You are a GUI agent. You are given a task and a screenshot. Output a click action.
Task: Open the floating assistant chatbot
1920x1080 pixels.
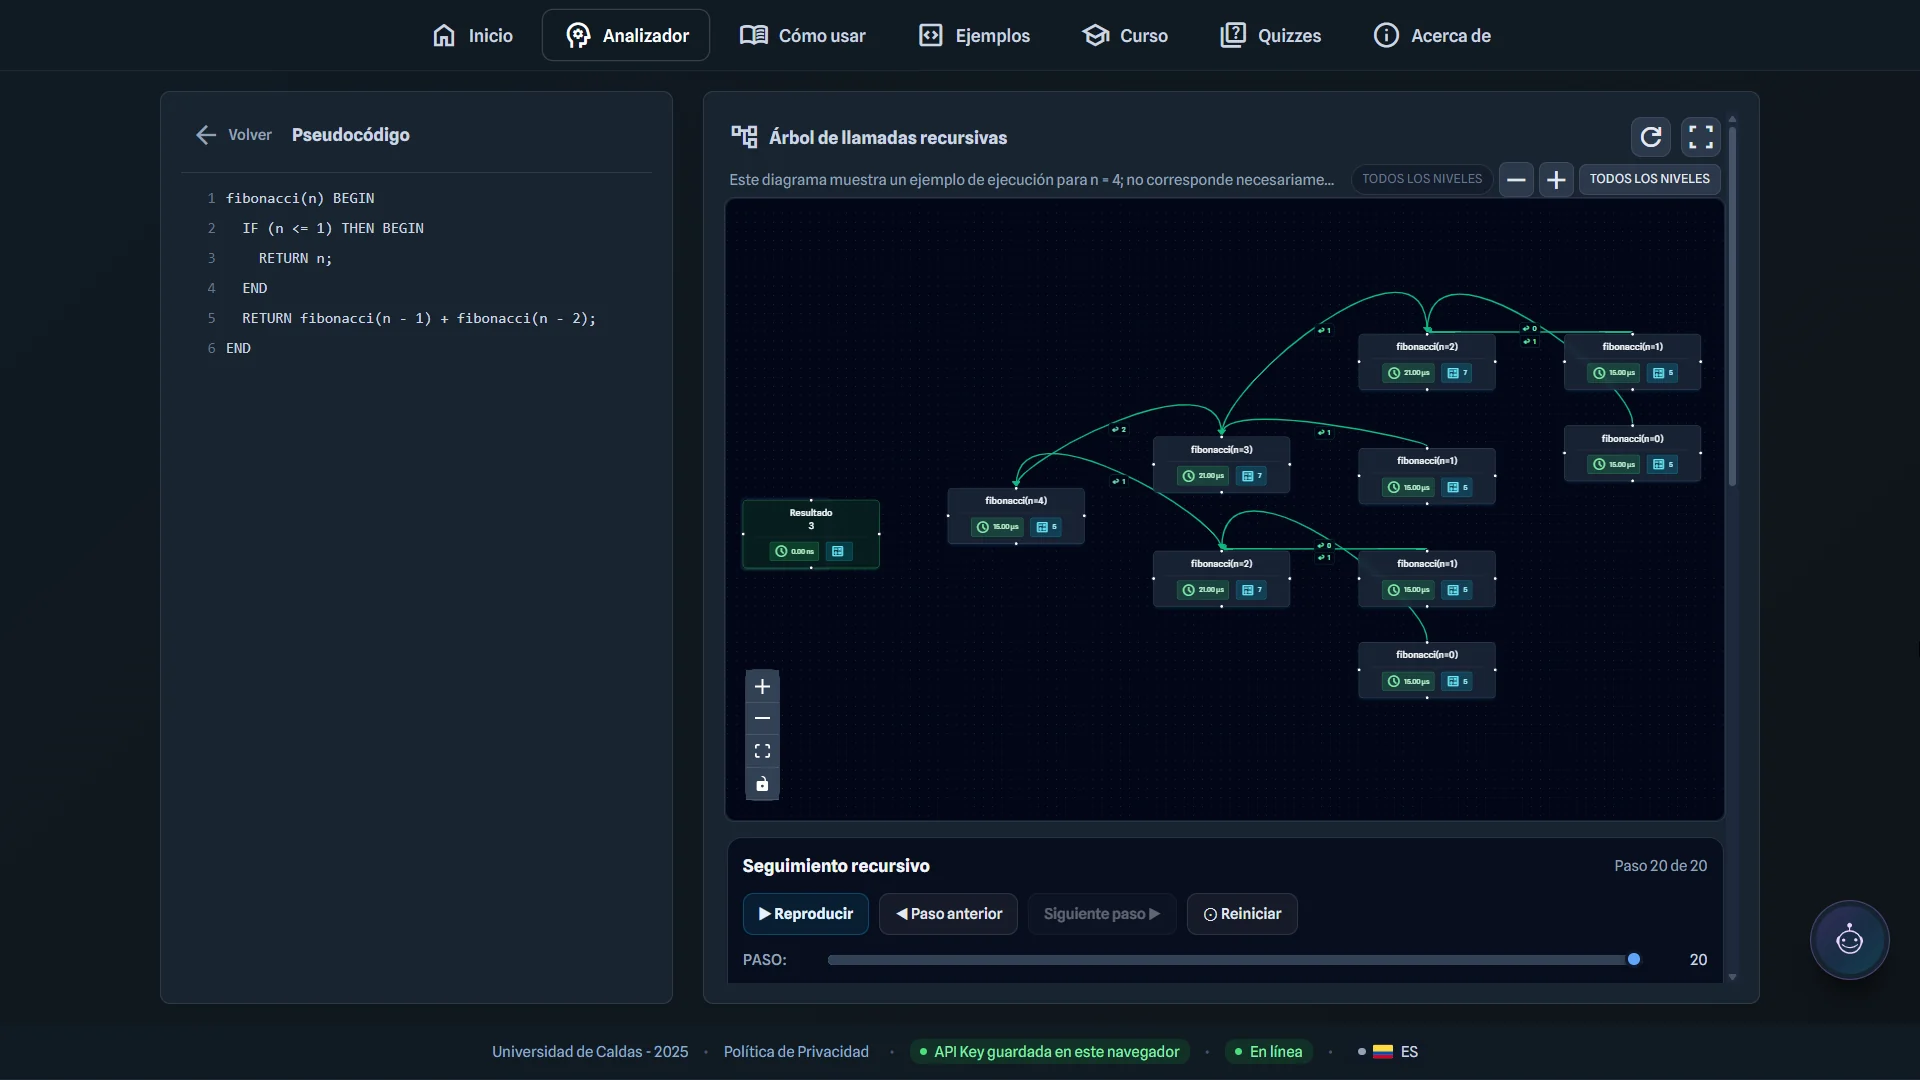1849,940
